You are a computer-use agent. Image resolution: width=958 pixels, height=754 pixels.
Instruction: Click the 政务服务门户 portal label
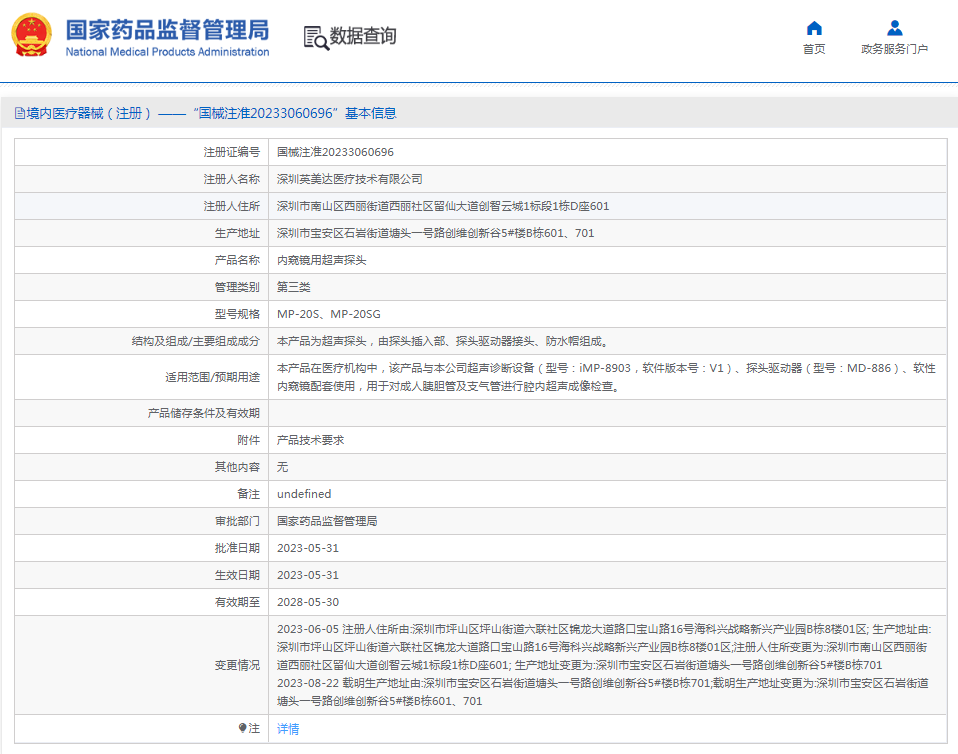[894, 49]
